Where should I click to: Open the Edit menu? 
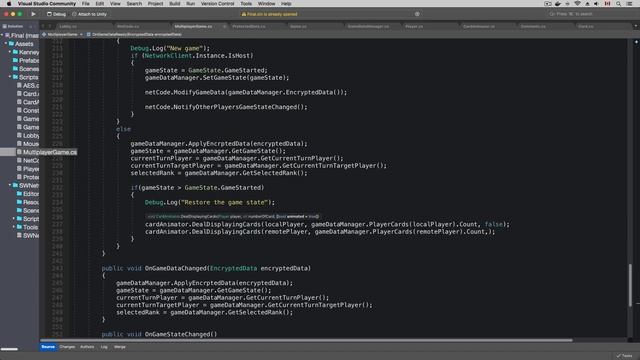click(x=100, y=3)
